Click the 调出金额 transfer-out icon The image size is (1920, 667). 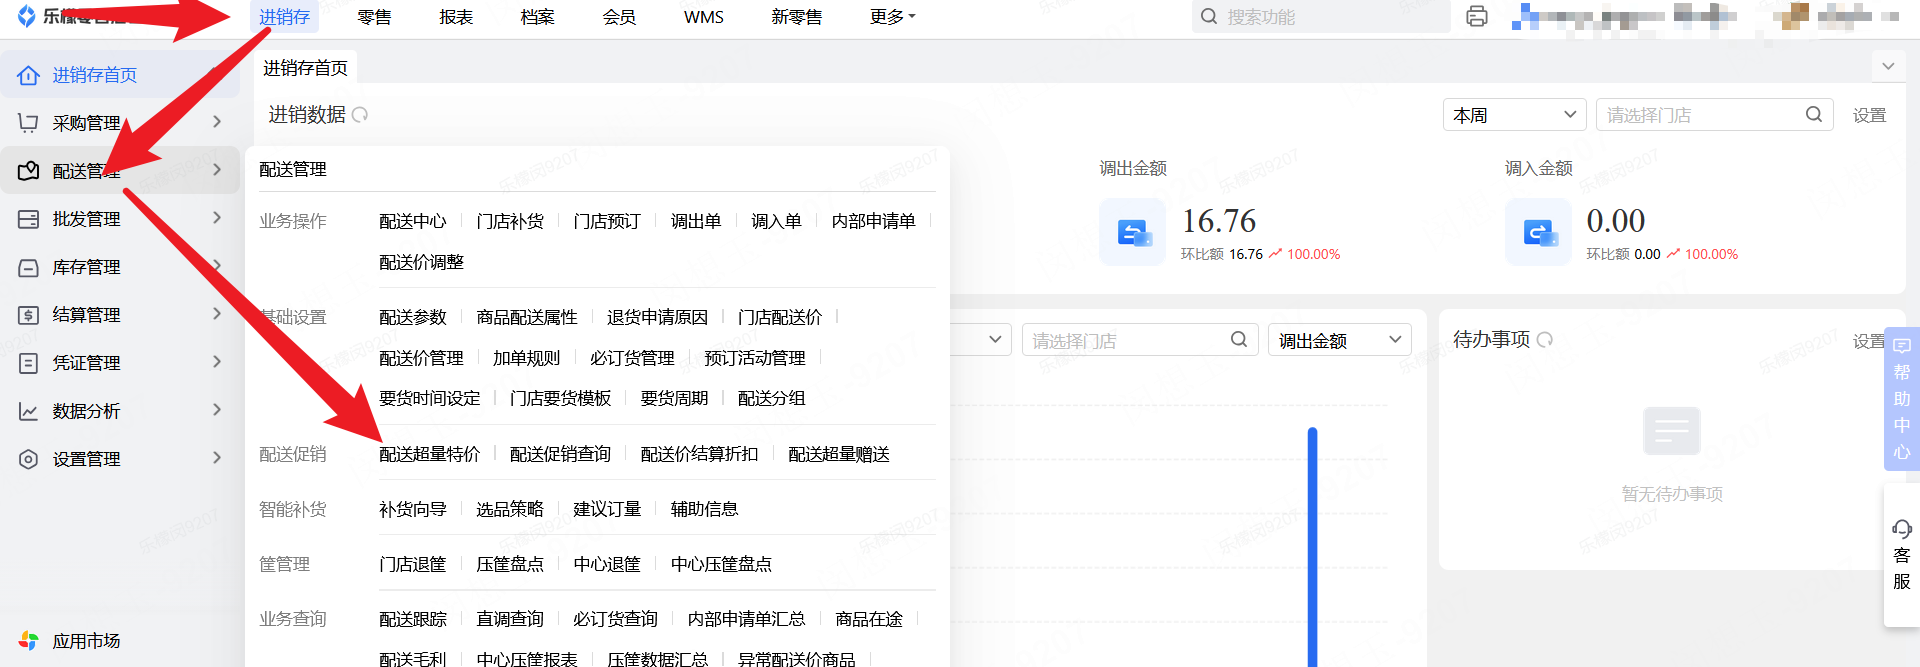1133,232
